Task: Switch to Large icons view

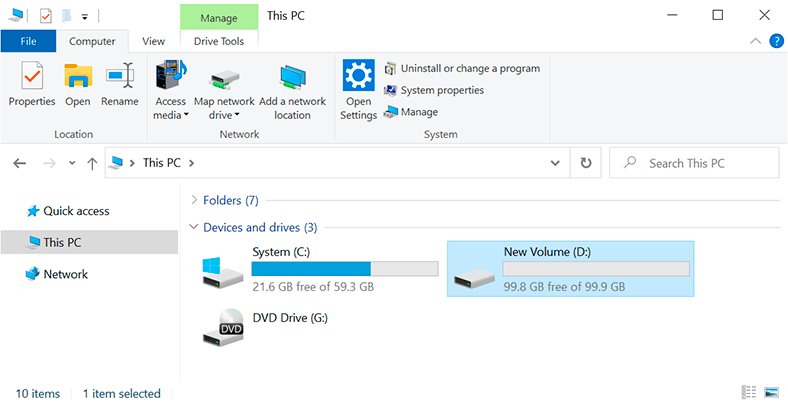Action: pos(771,392)
